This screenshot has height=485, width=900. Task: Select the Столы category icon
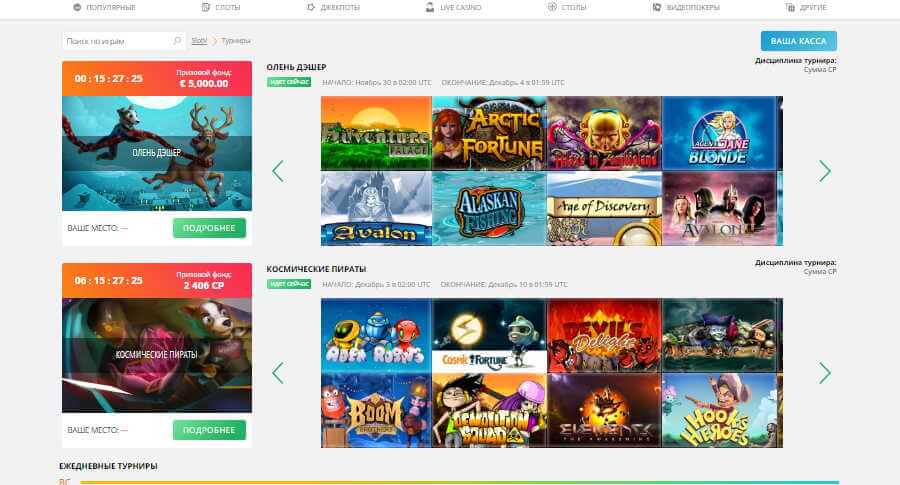pos(552,7)
